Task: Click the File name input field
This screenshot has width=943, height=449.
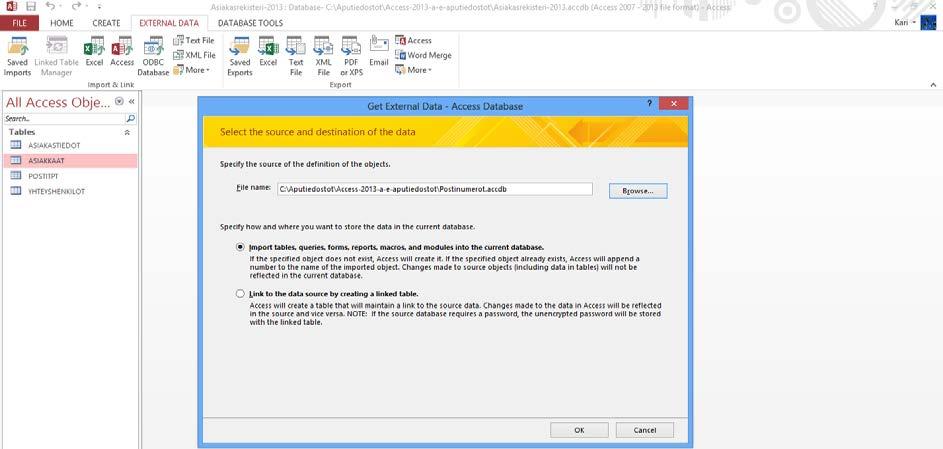Action: click(x=434, y=189)
